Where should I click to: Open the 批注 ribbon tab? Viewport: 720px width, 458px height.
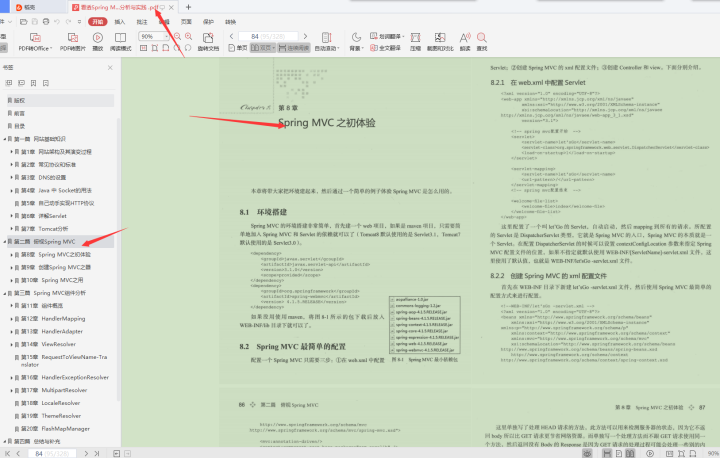coord(142,22)
